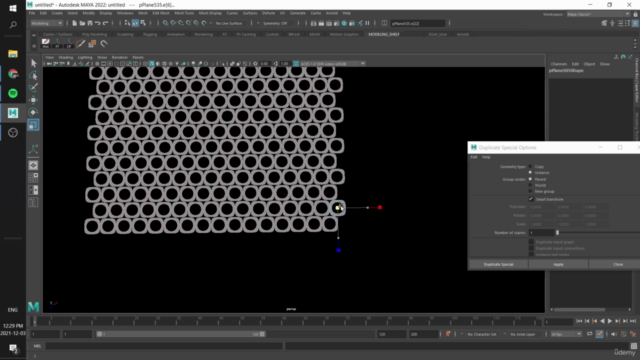Choose the Lasso select tool

[33, 76]
